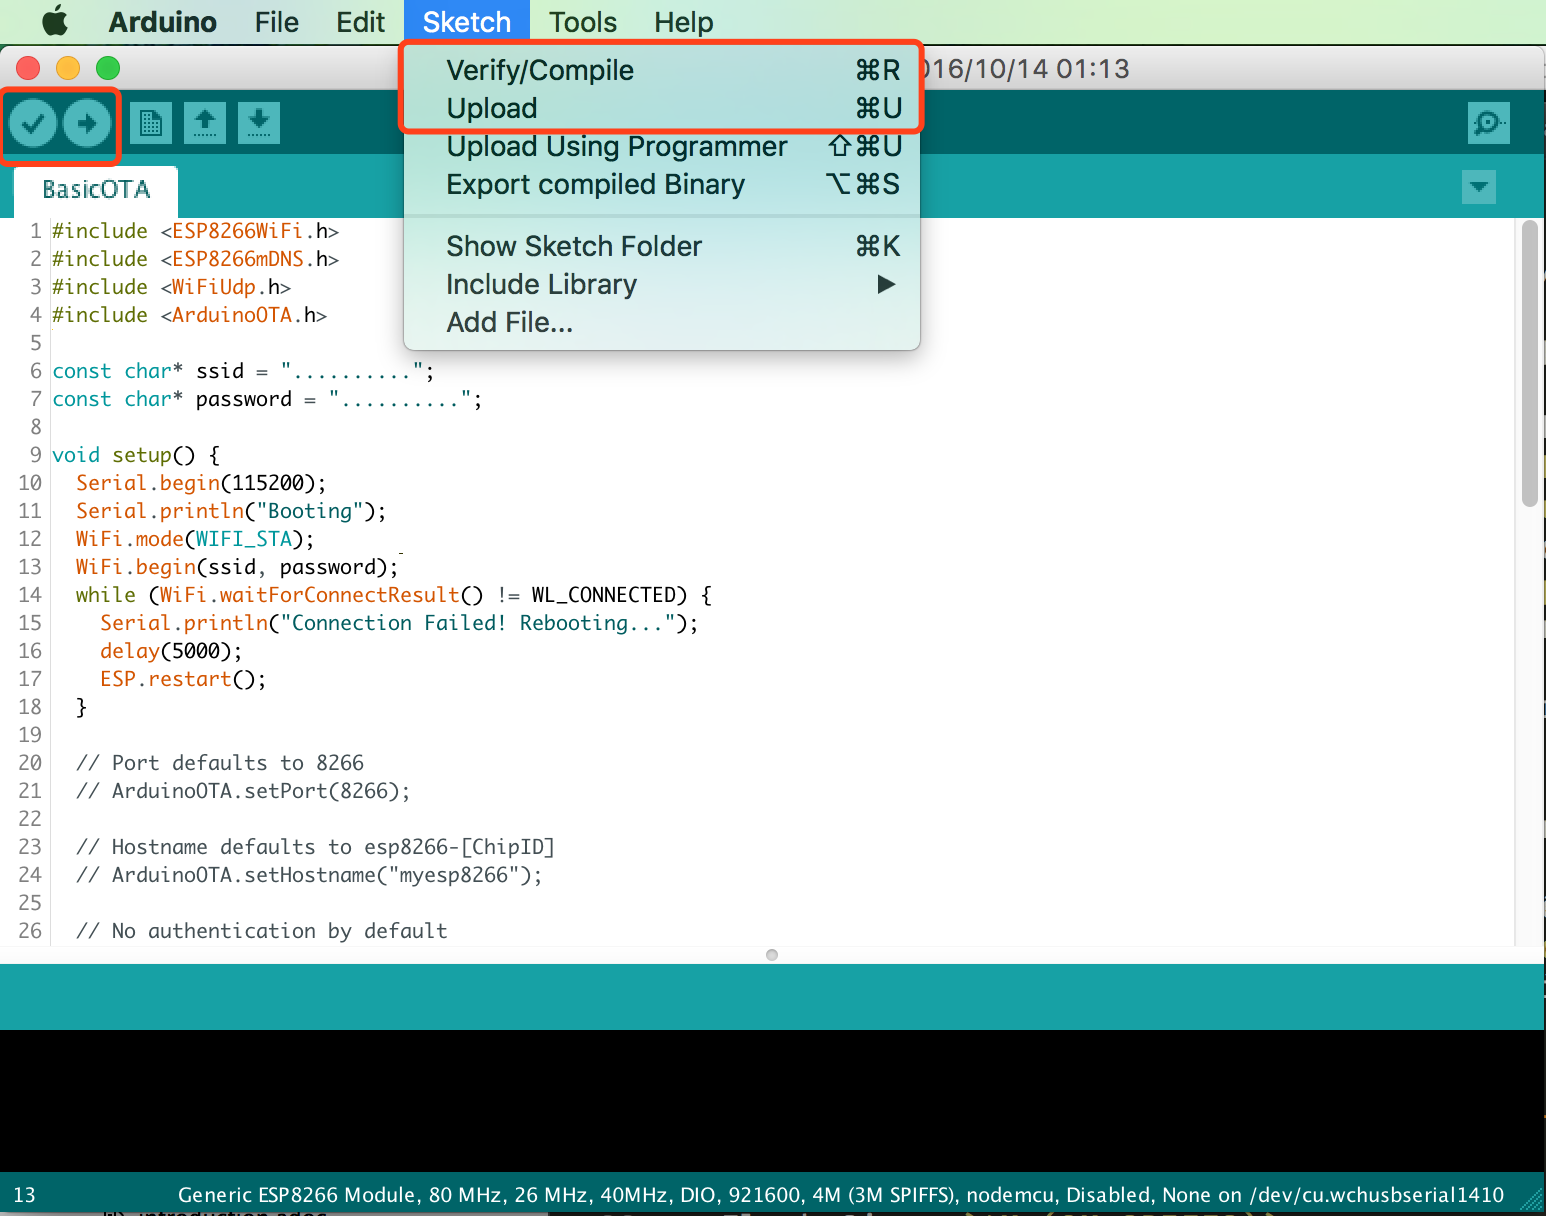Click the vertical editor scrollbar
Screen dimensions: 1546x1216
click(x=1529, y=365)
